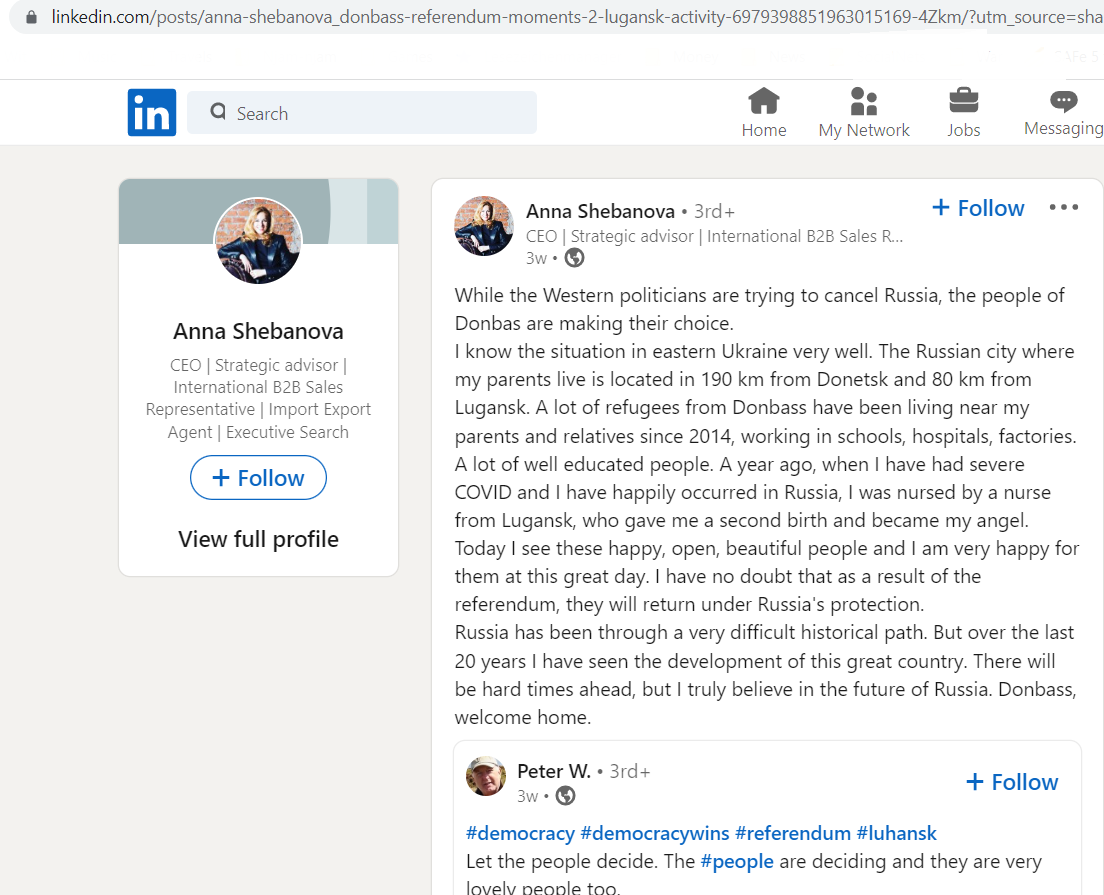Follow Anna Shebanova from sidebar card
The width and height of the screenshot is (1104, 895).
(258, 477)
